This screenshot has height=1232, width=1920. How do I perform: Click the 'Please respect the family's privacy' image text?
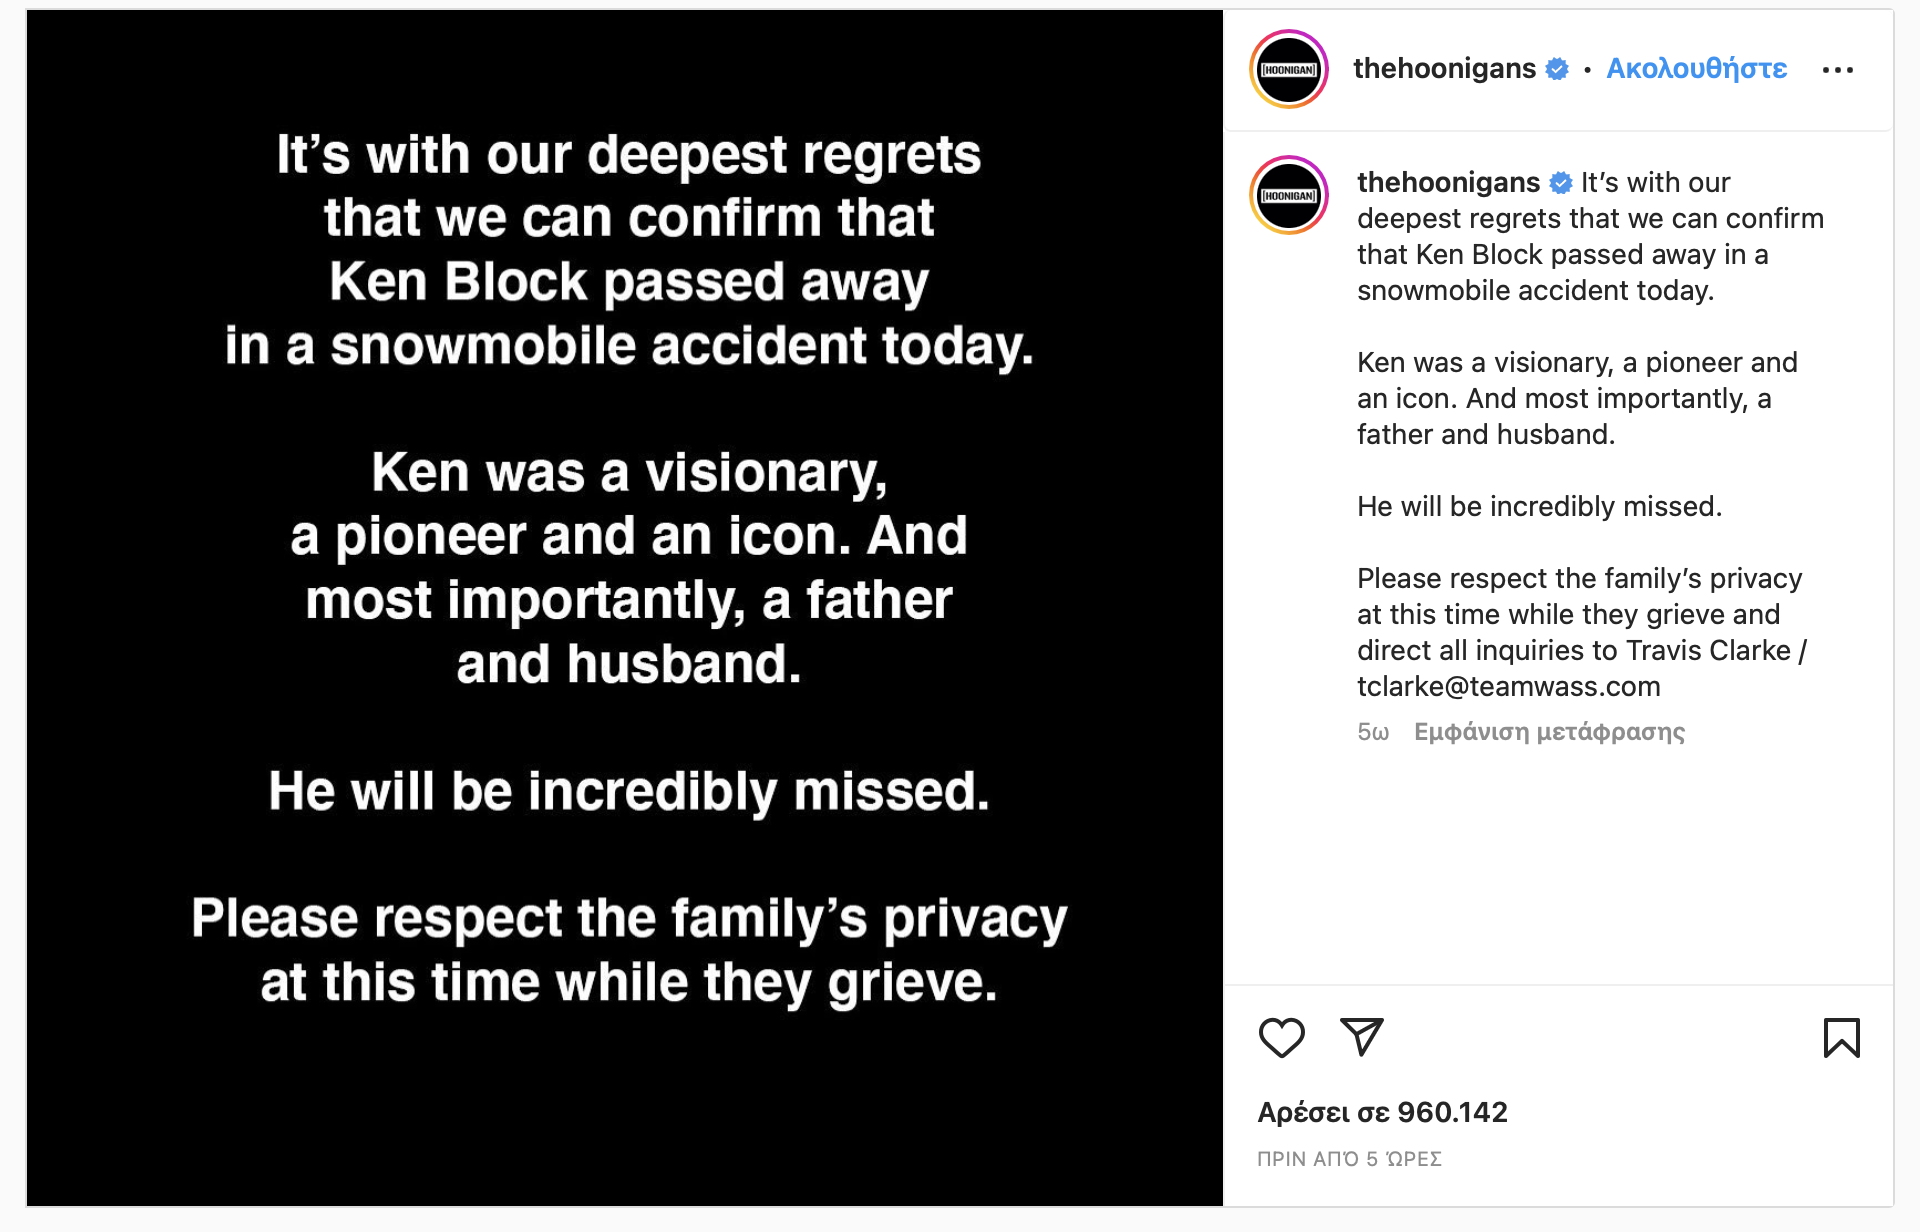point(629,919)
